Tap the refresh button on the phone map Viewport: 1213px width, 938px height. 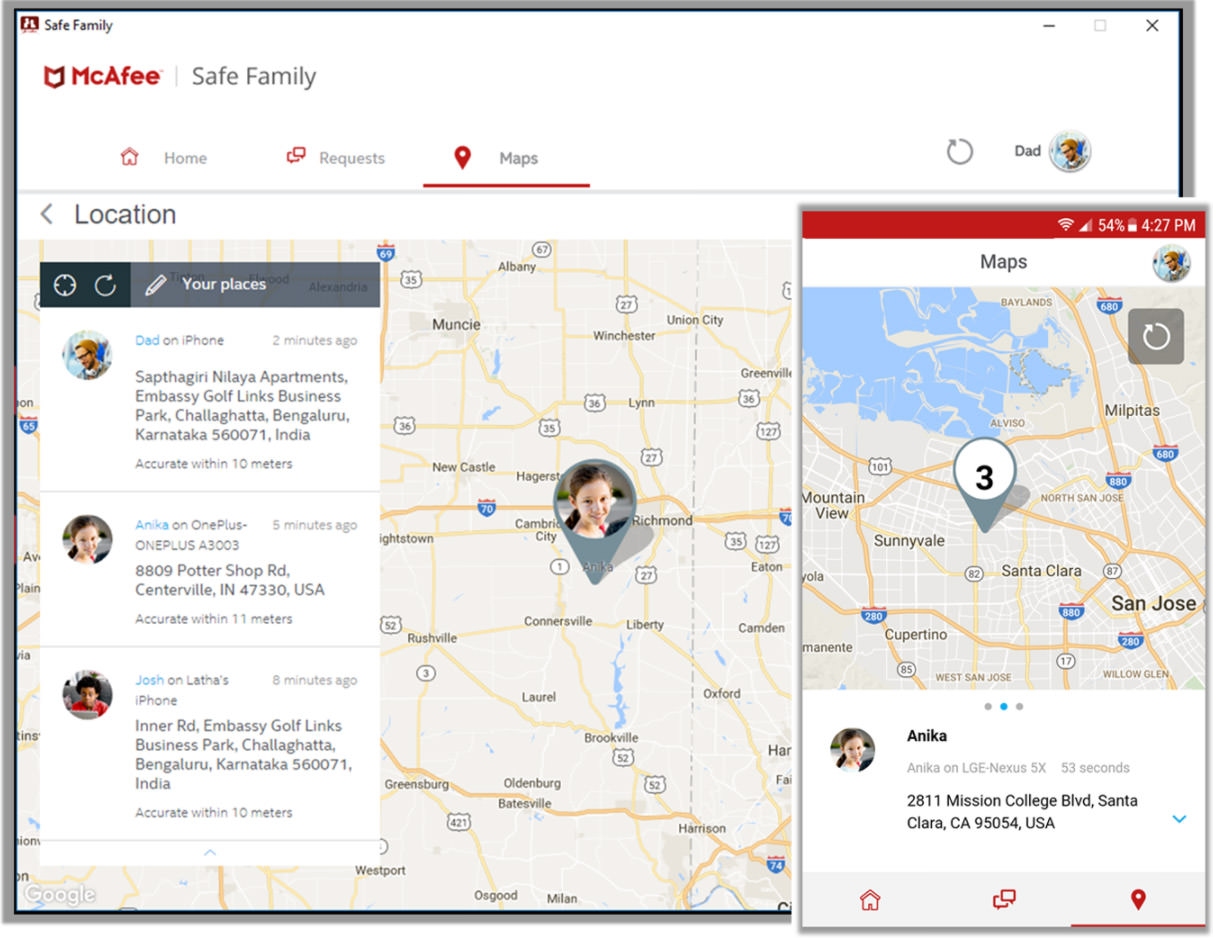coord(1156,336)
